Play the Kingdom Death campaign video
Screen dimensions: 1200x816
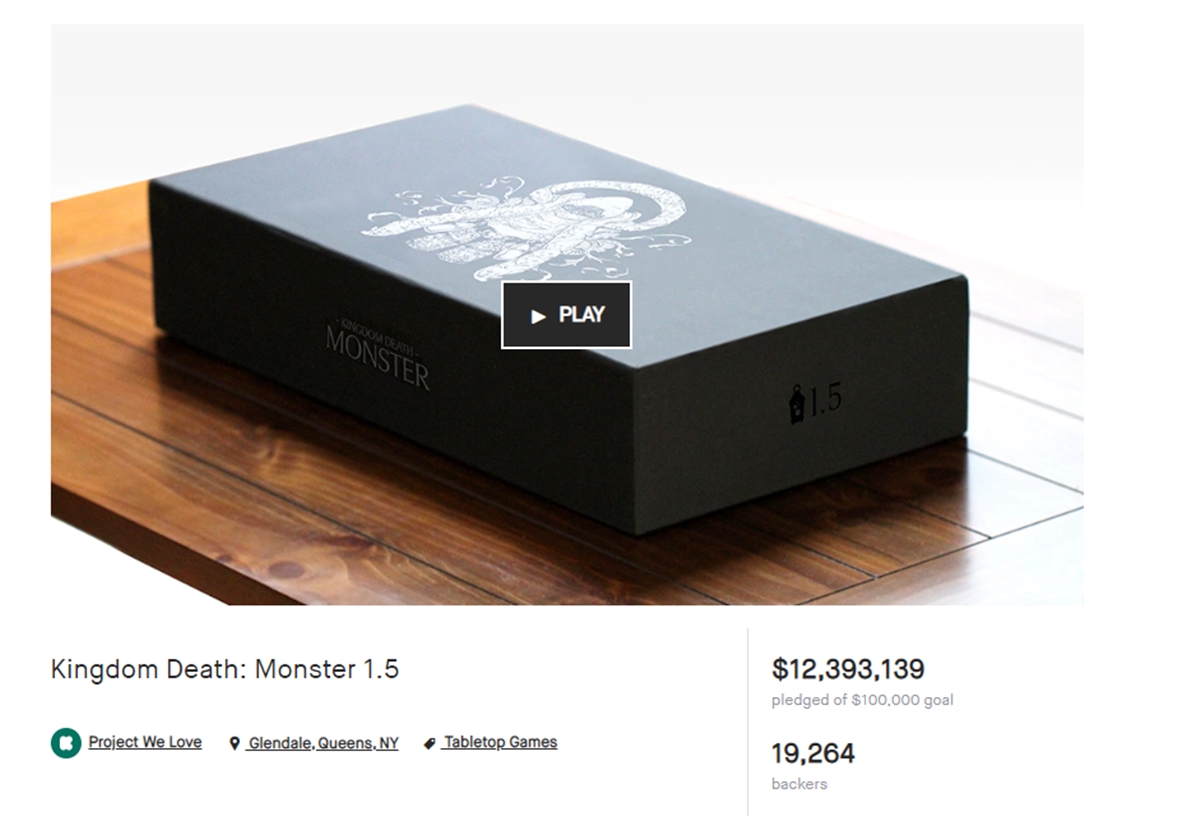pos(566,315)
